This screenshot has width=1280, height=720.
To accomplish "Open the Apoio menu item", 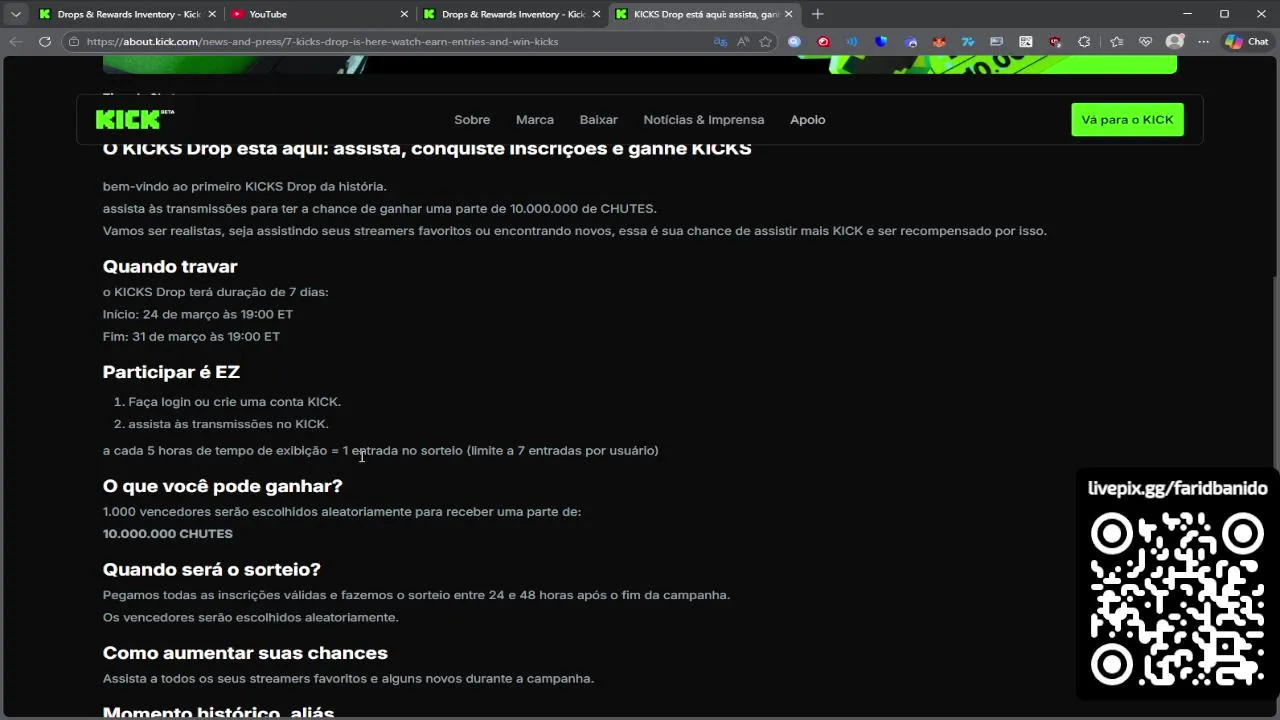I will [808, 120].
